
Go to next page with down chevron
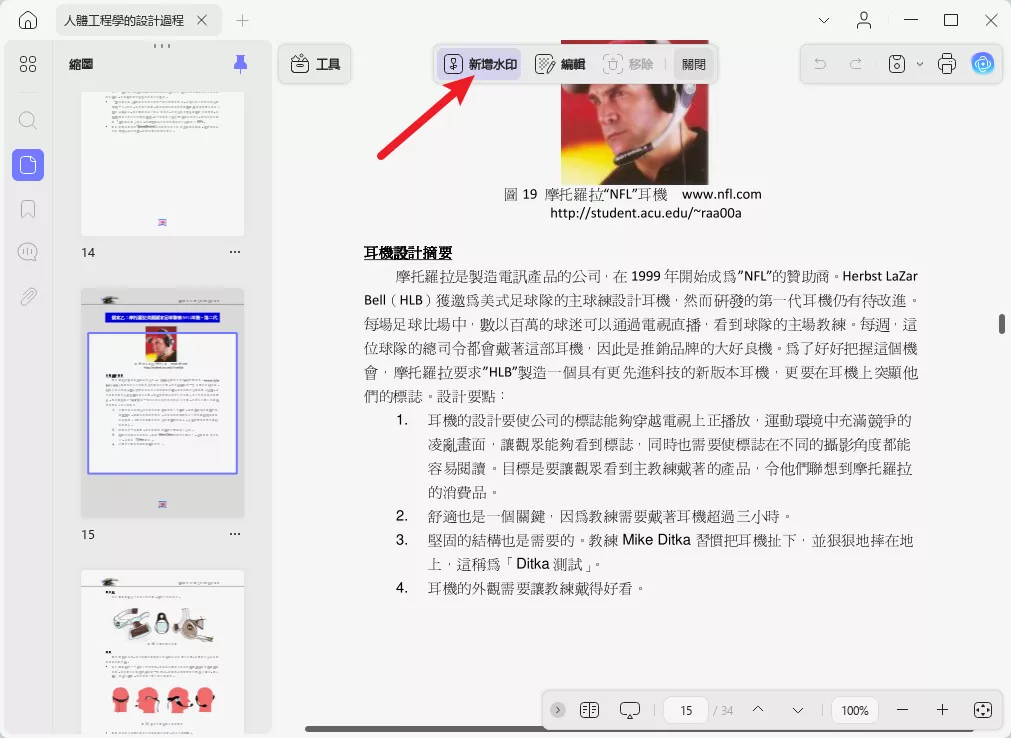(798, 710)
